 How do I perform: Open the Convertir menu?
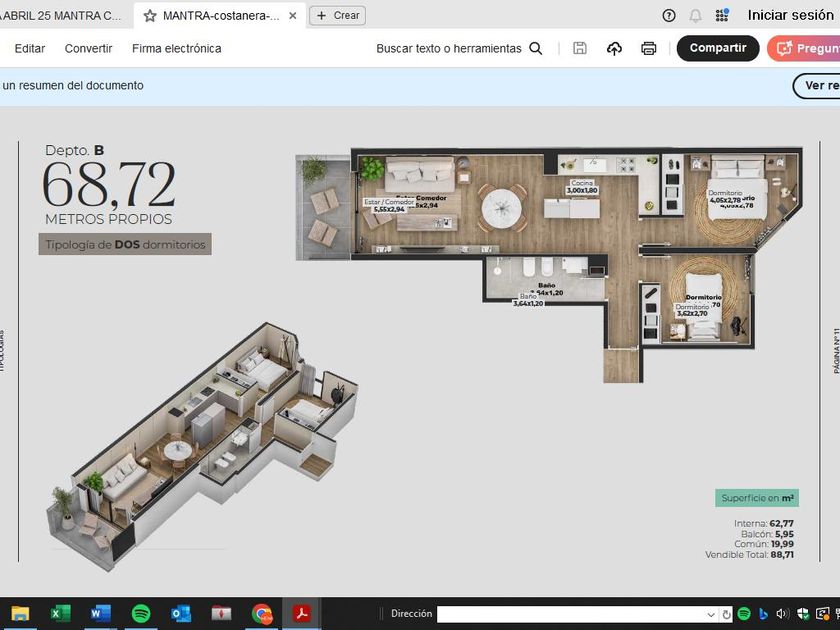pyautogui.click(x=88, y=48)
